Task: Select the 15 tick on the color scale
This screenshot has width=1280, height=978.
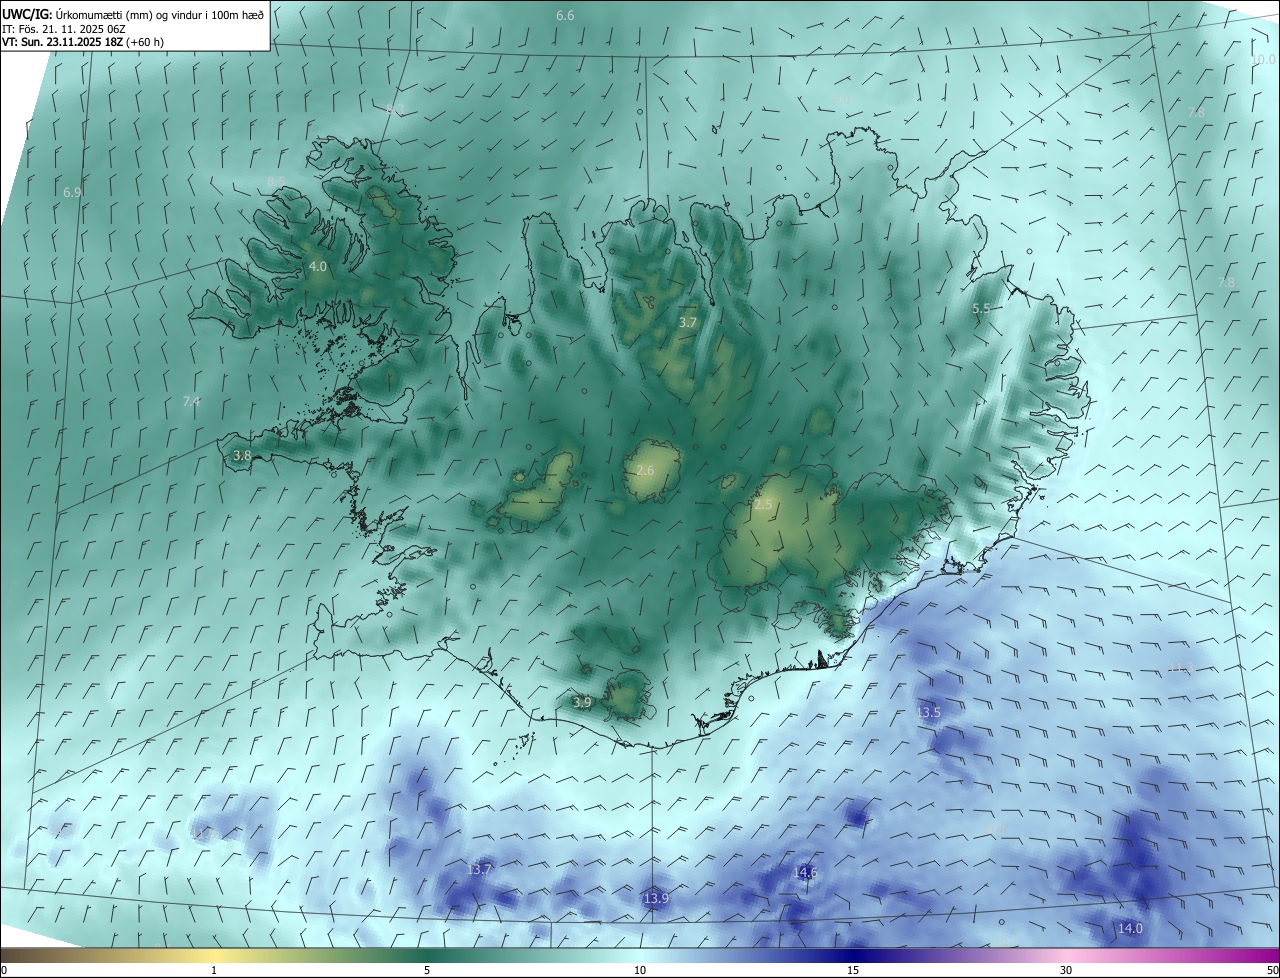Action: point(853,970)
